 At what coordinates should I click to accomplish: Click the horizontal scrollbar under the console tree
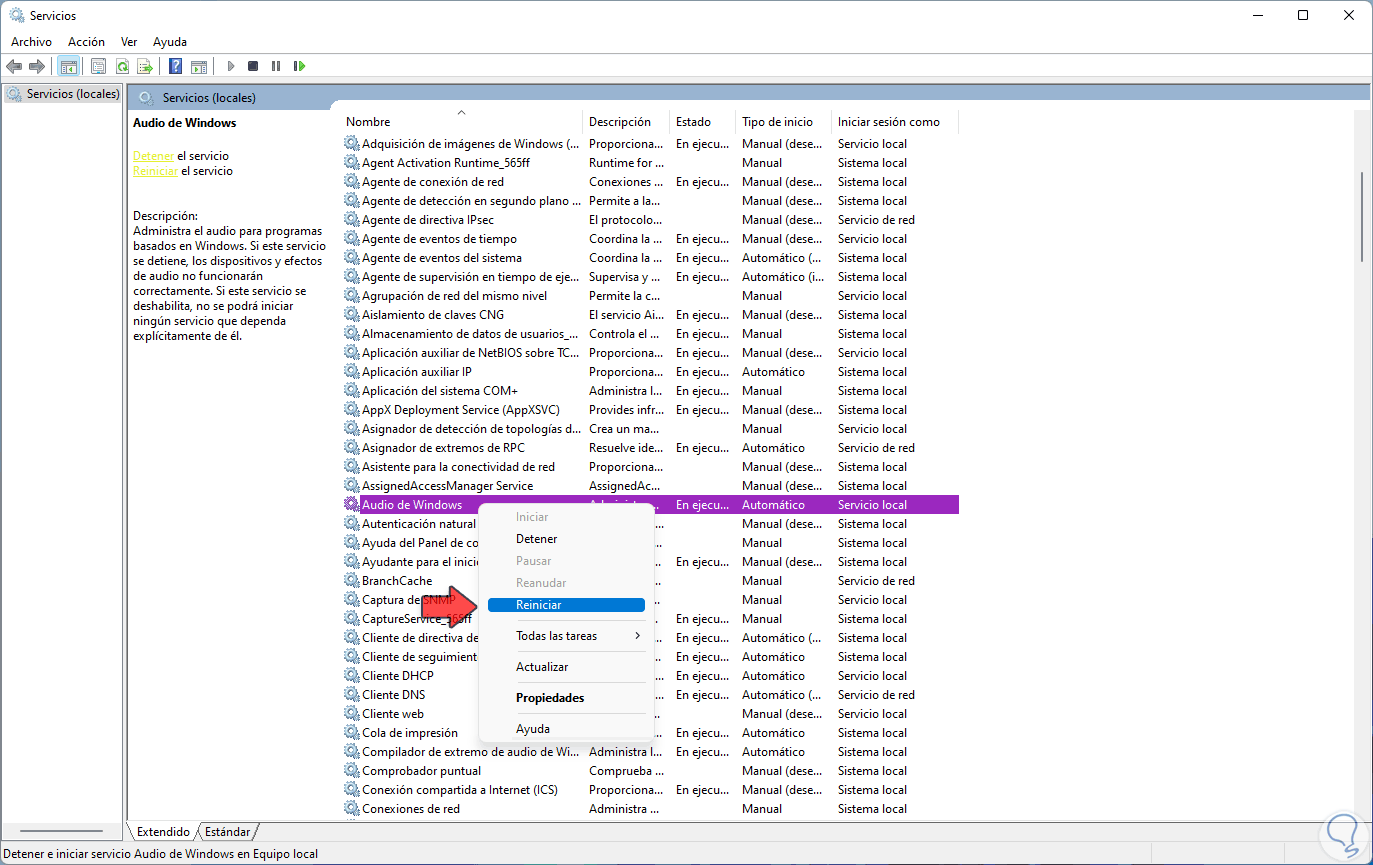tap(62, 831)
